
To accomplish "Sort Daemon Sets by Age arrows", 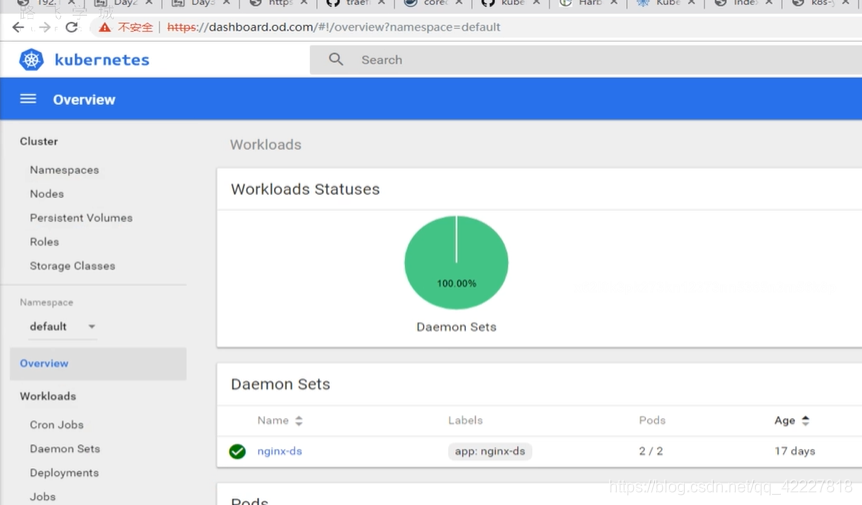I will coord(805,421).
